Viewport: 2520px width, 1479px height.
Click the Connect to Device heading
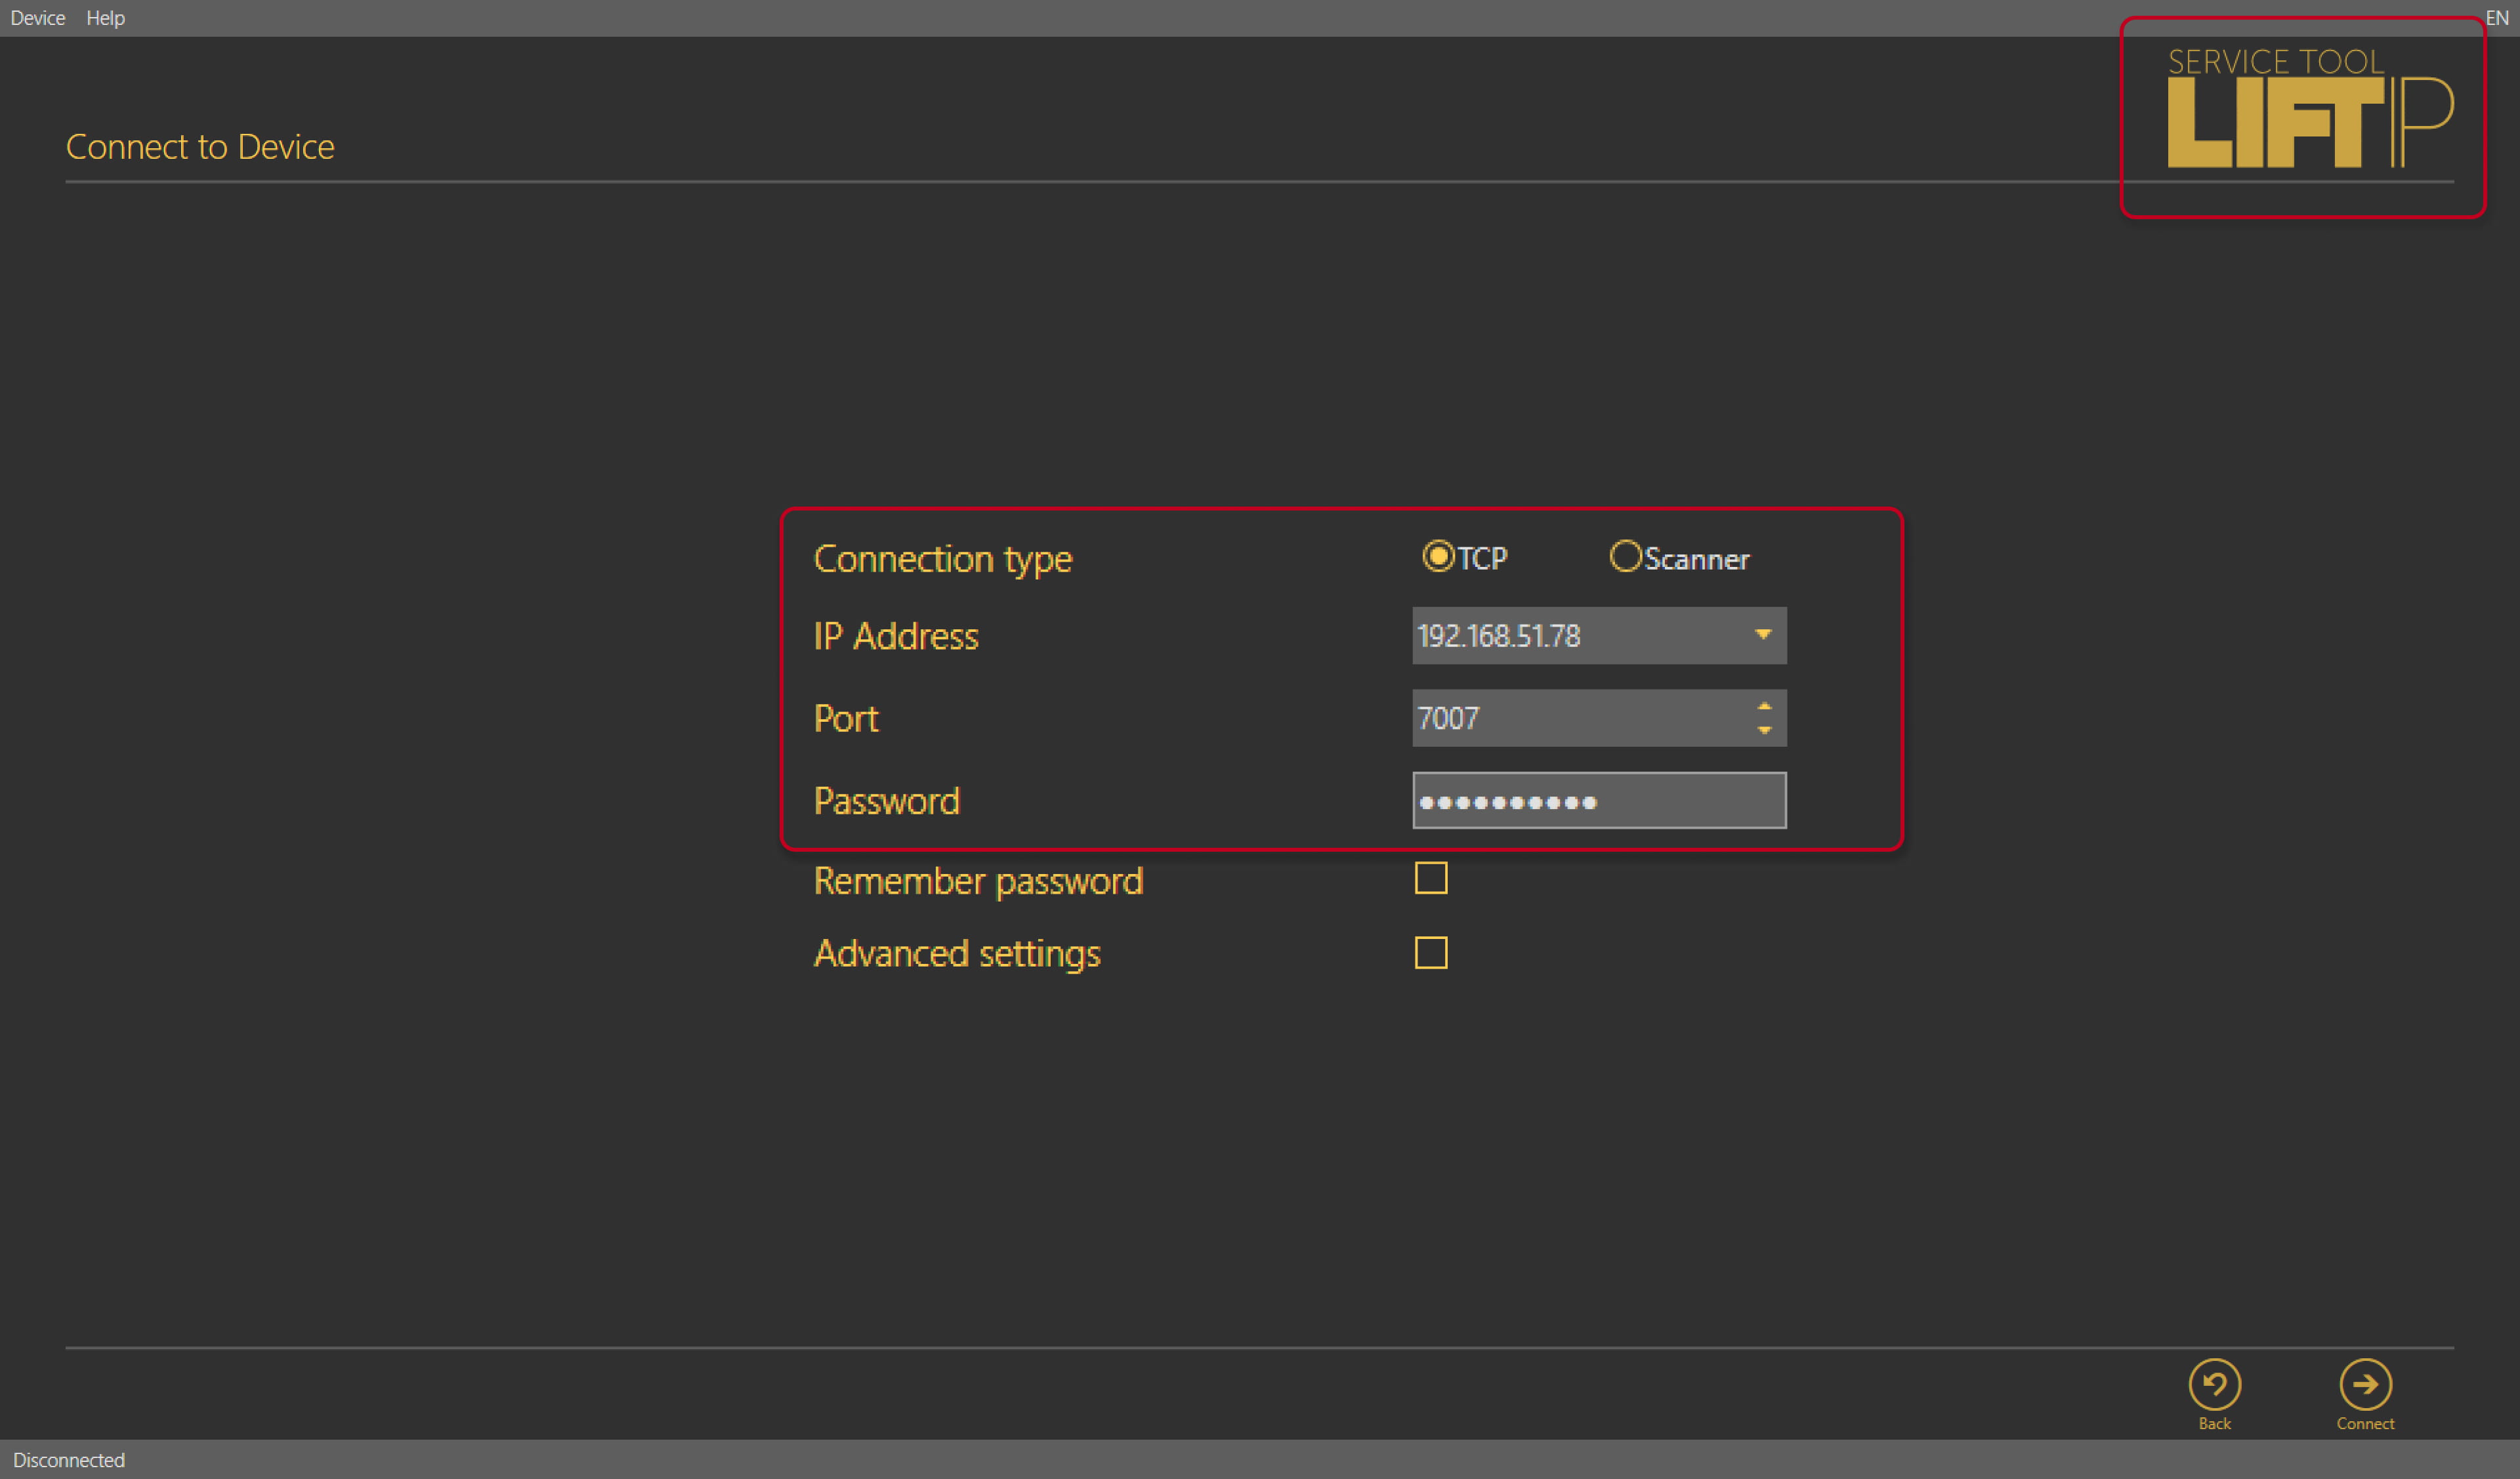[x=200, y=147]
